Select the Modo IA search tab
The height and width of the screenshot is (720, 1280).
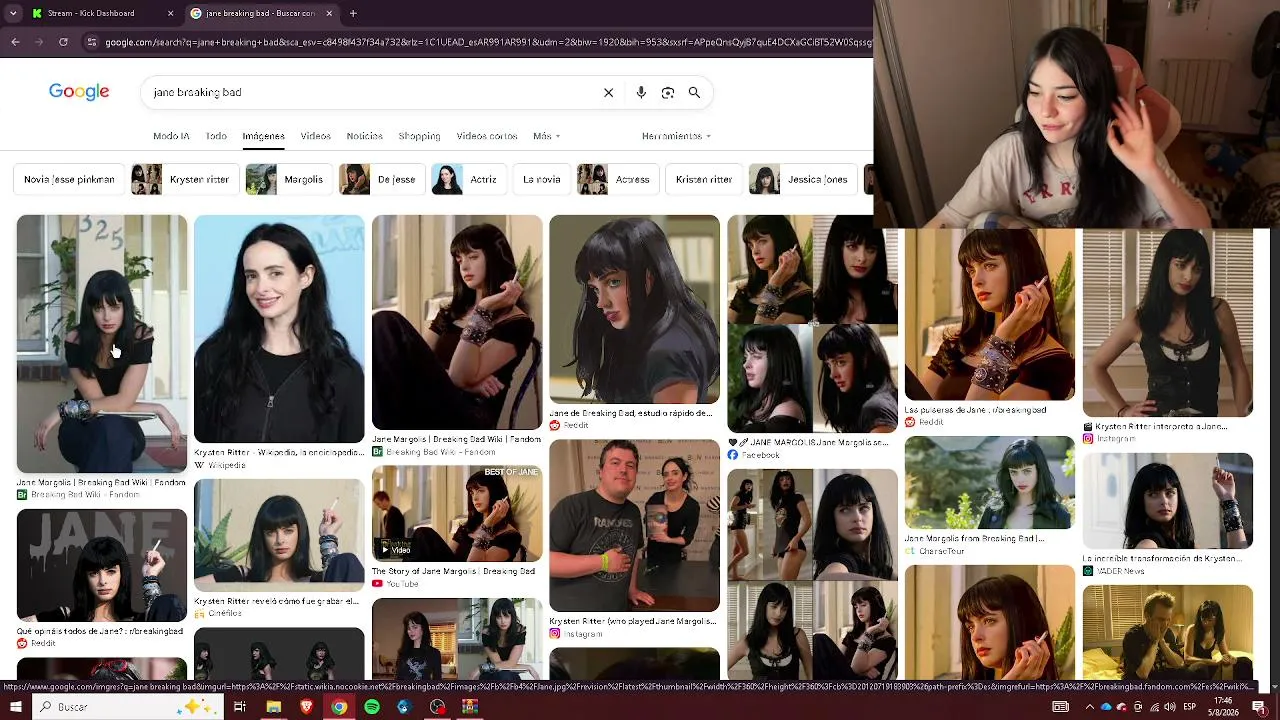(x=171, y=136)
